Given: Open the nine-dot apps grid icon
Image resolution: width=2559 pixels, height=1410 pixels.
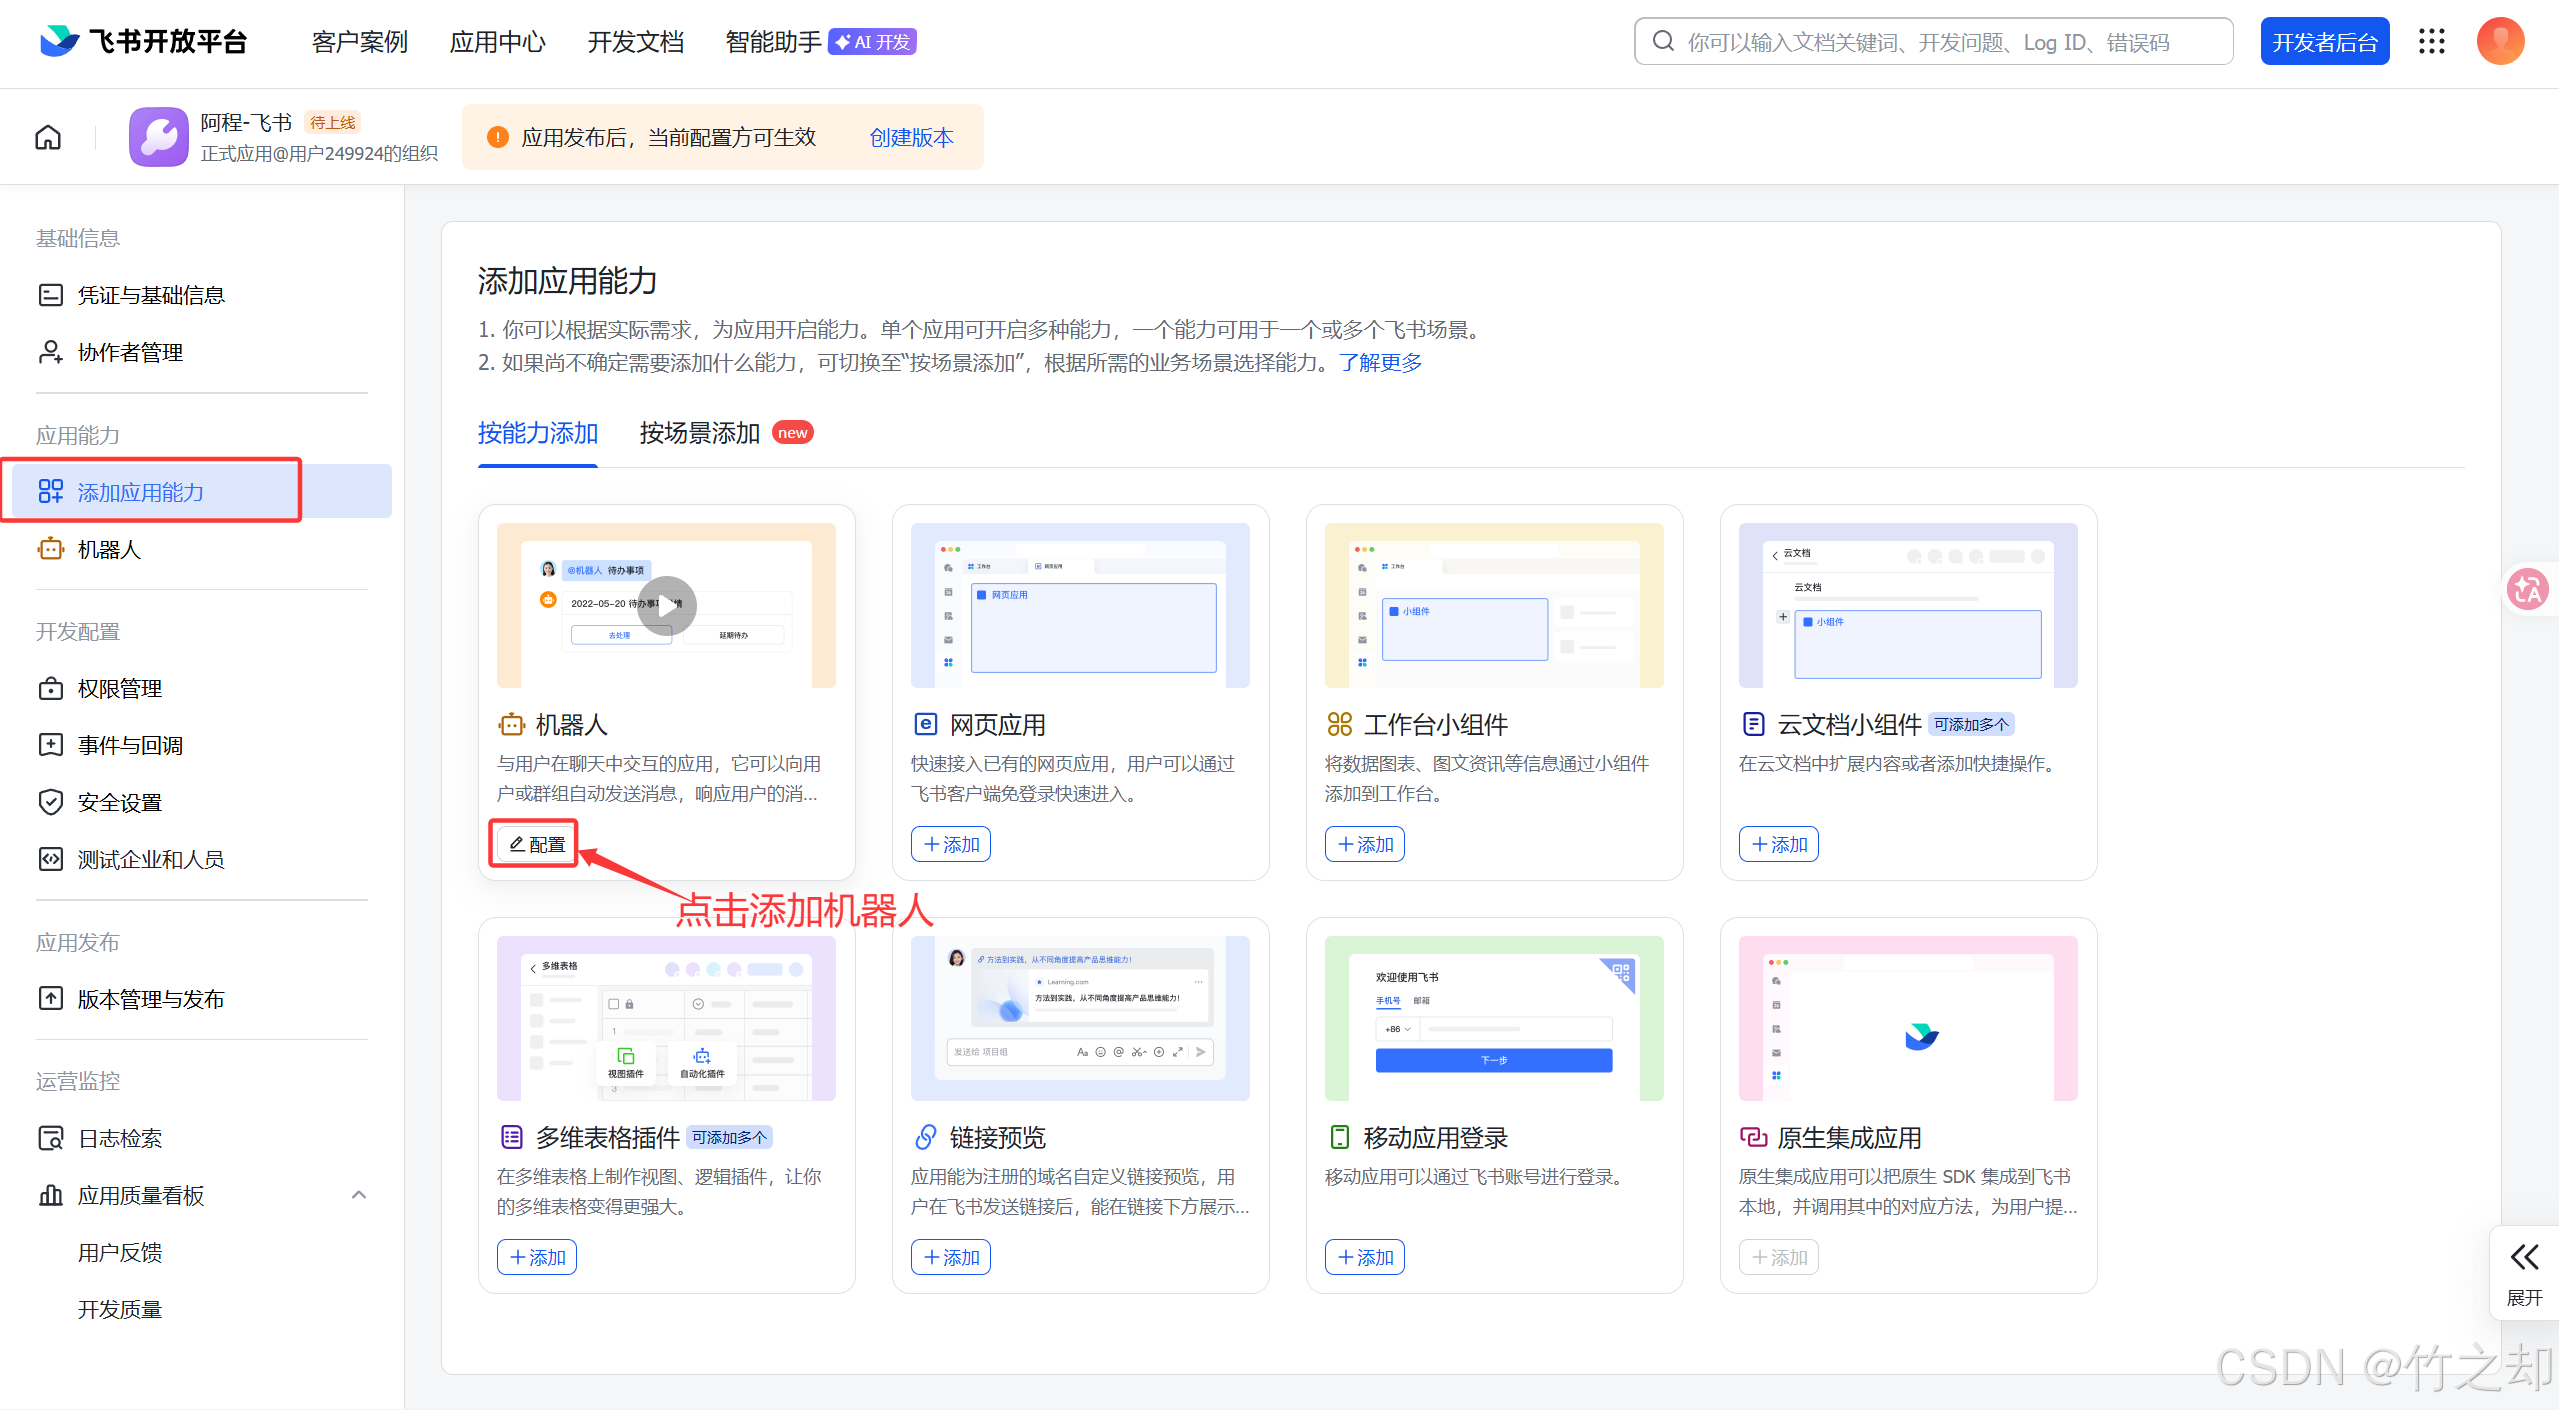Looking at the screenshot, I should tap(2432, 41).
